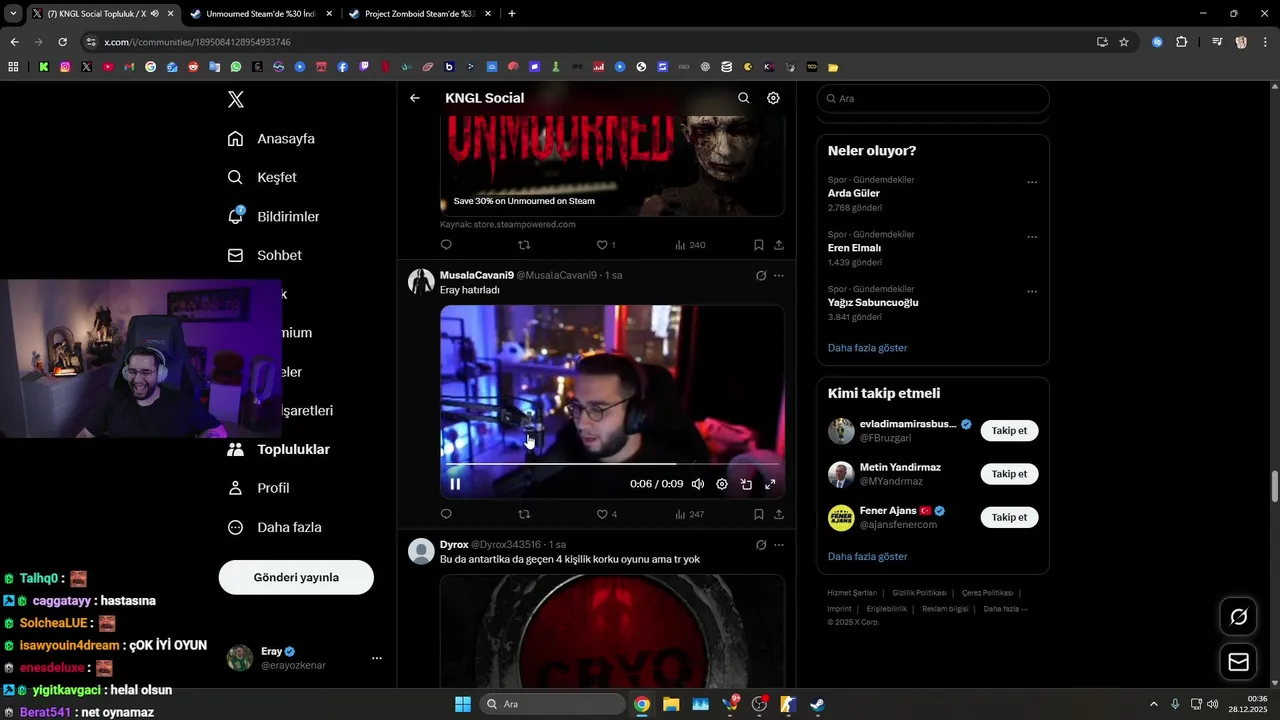This screenshot has height=720, width=1280.
Task: Go back with the arrow beside KNGL Social
Action: (415, 98)
